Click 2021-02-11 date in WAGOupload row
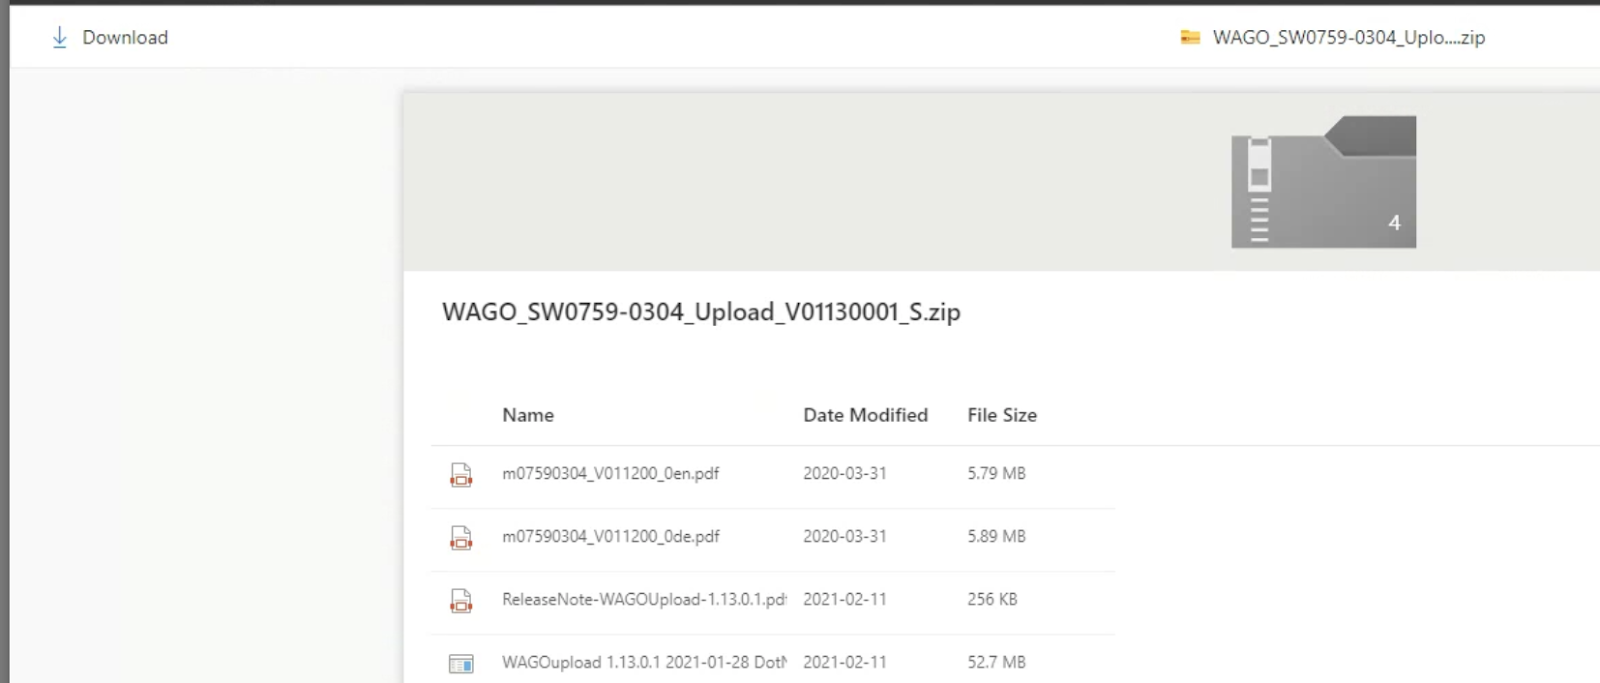 [845, 663]
